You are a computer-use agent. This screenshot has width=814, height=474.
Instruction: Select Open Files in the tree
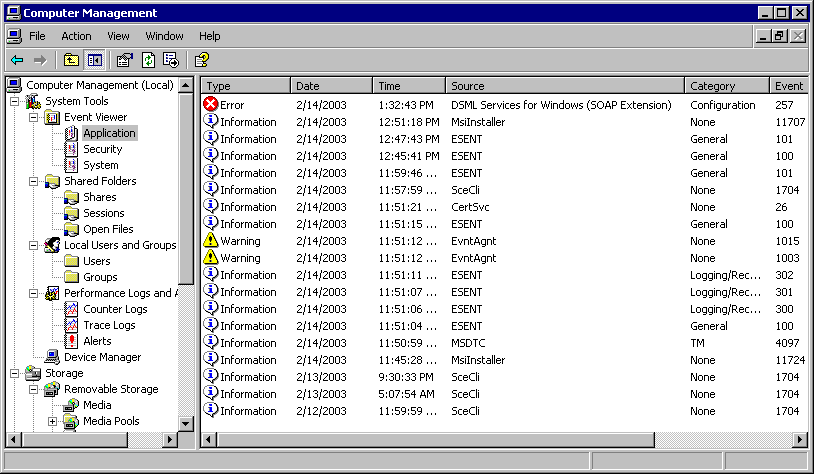point(108,229)
